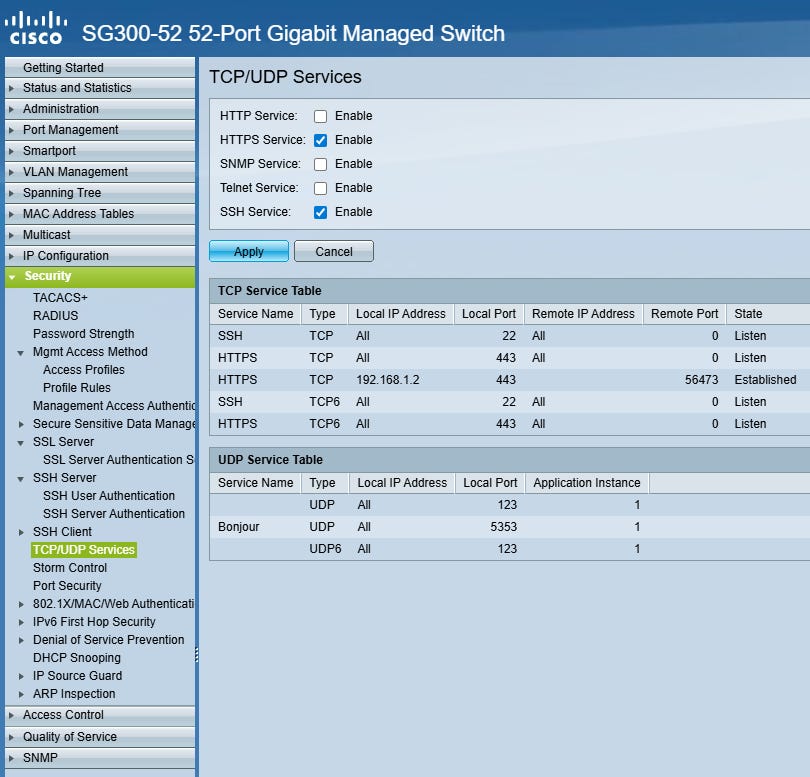Open Management Access Authentication page

pyautogui.click(x=114, y=406)
